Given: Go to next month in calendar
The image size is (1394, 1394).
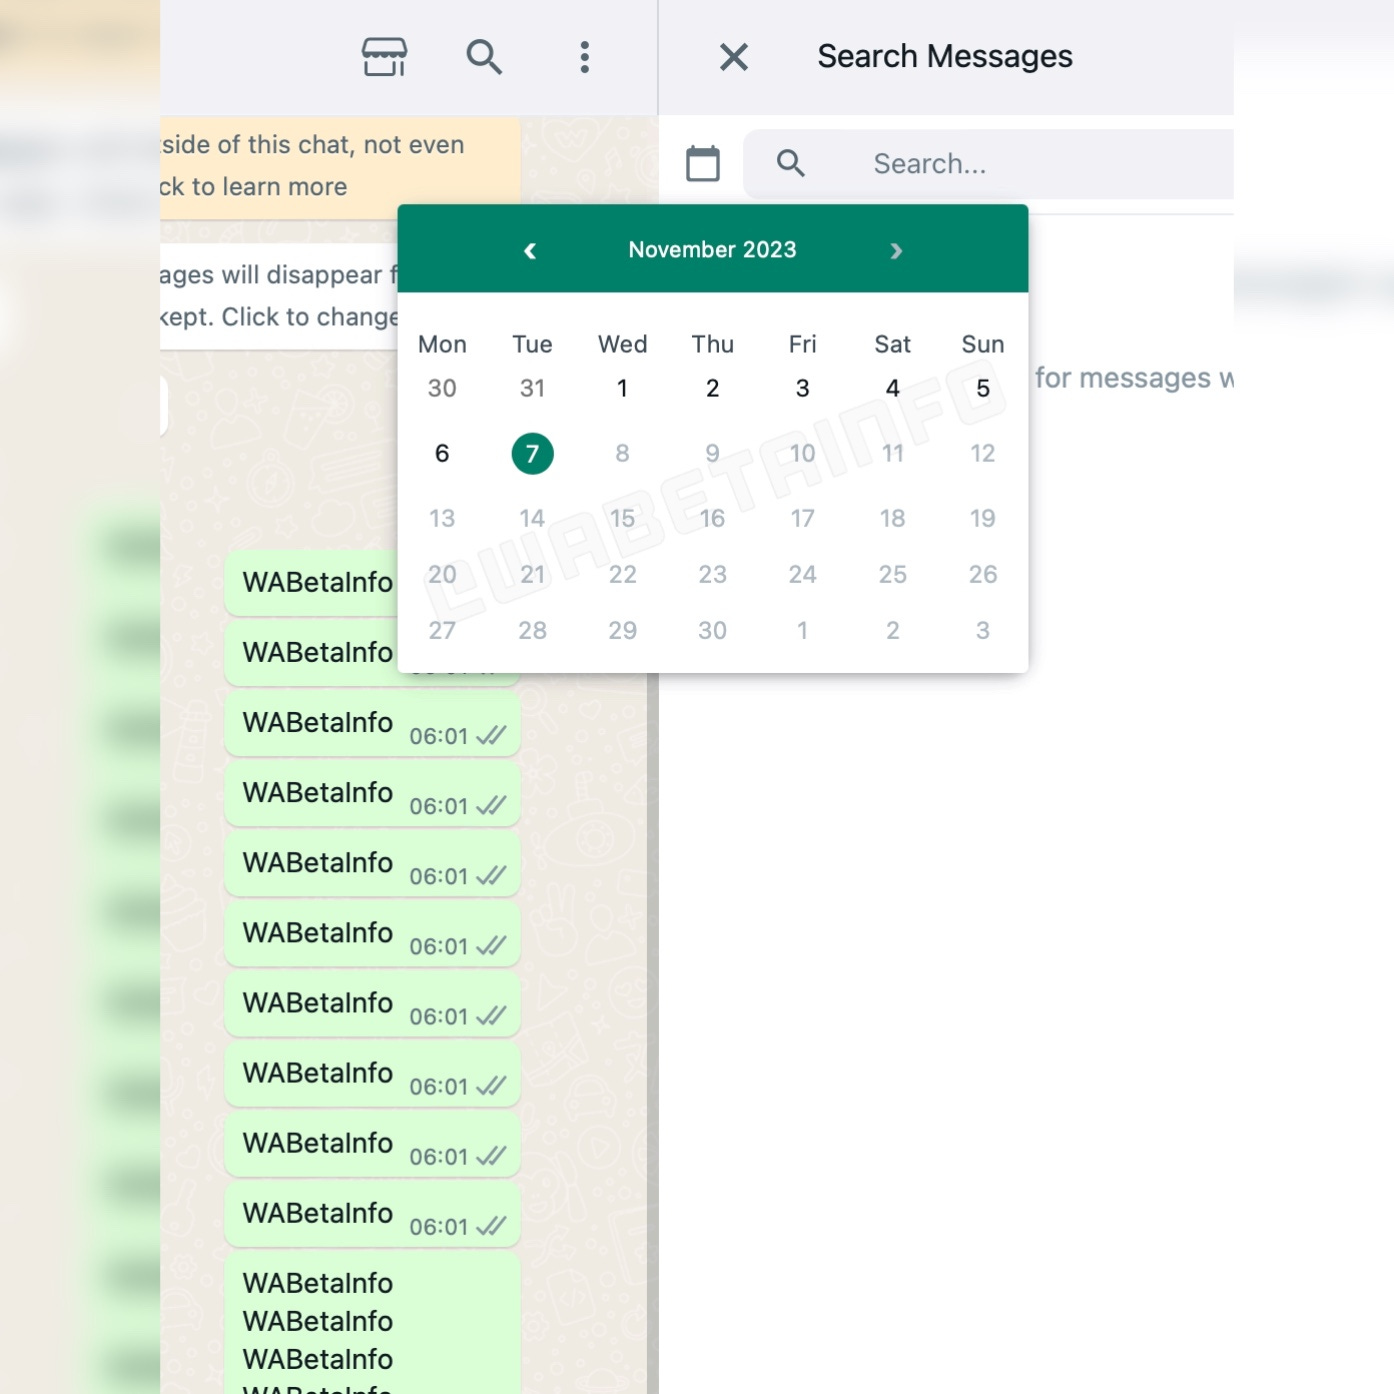Looking at the screenshot, I should click(896, 250).
